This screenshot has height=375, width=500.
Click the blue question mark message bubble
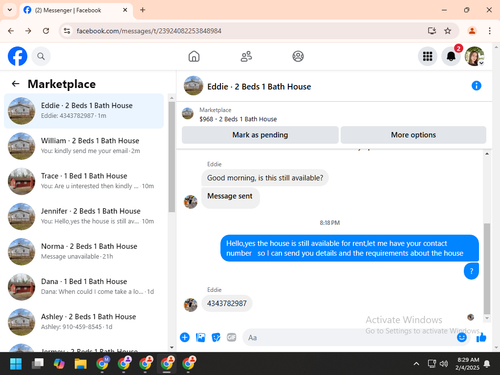coord(471,271)
